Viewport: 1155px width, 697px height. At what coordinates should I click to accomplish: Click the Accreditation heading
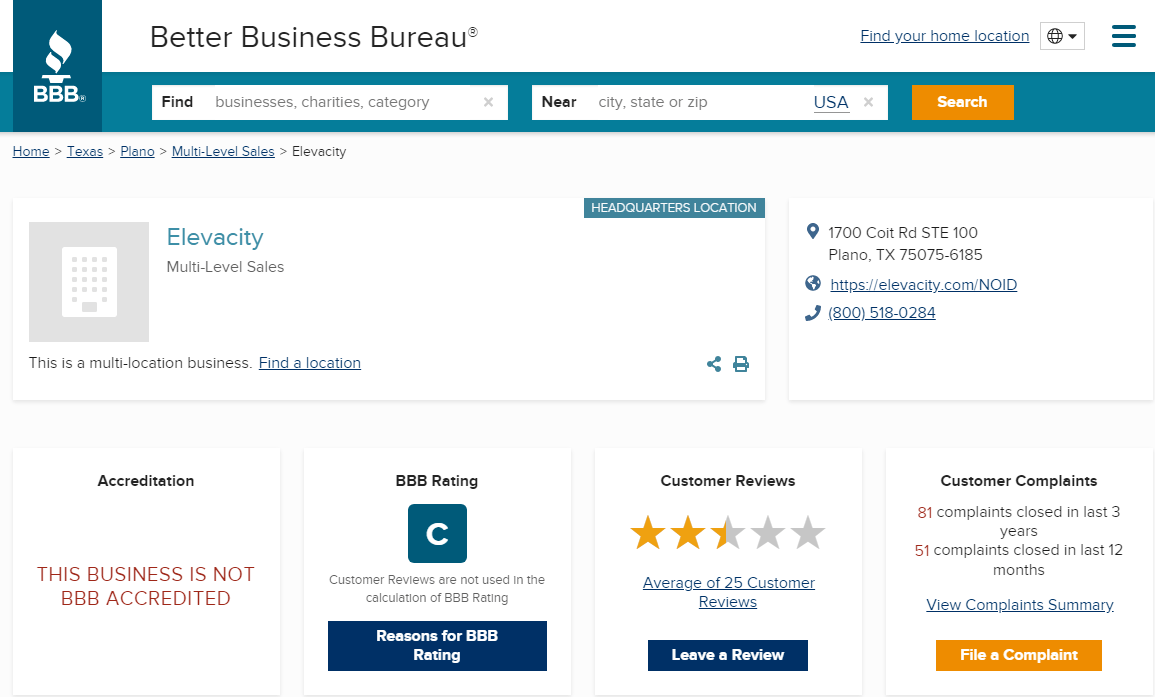pos(146,481)
